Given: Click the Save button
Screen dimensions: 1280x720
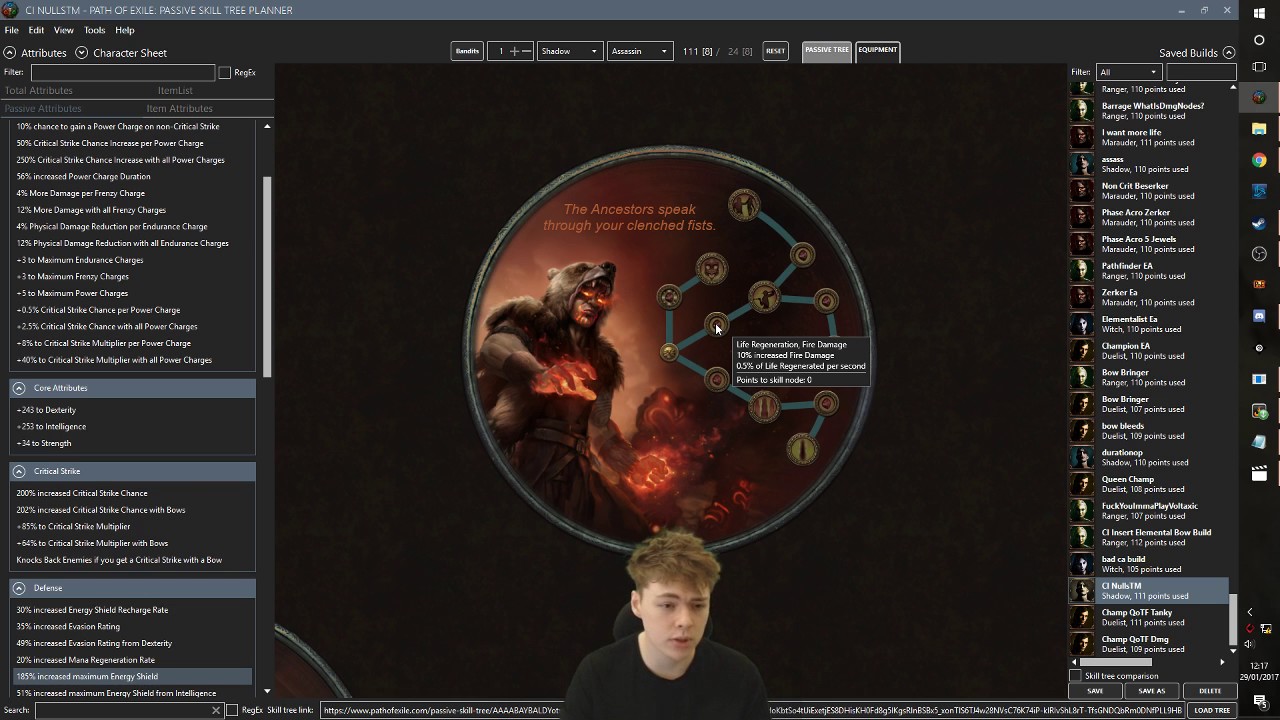Looking at the screenshot, I should (x=1095, y=691).
